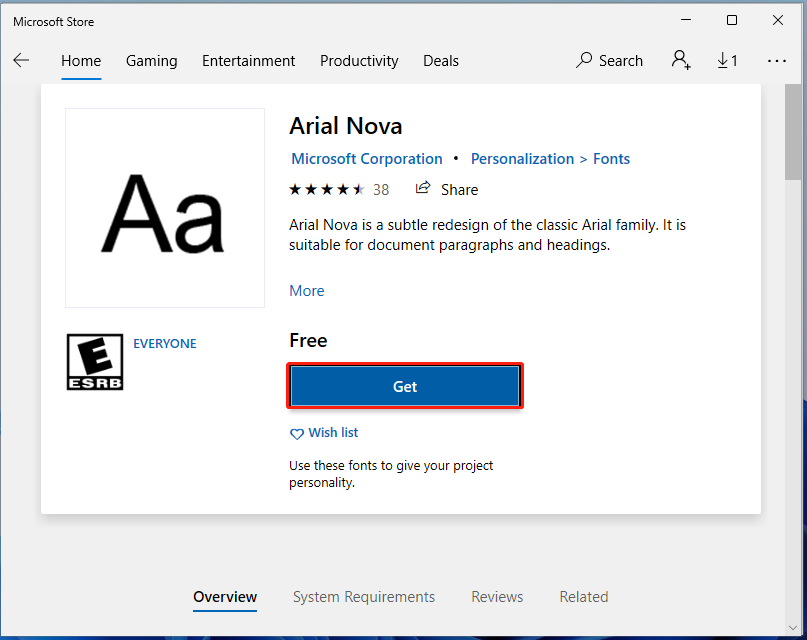Image resolution: width=807 pixels, height=640 pixels.
Task: Add to Wish list heart icon
Action: click(296, 434)
